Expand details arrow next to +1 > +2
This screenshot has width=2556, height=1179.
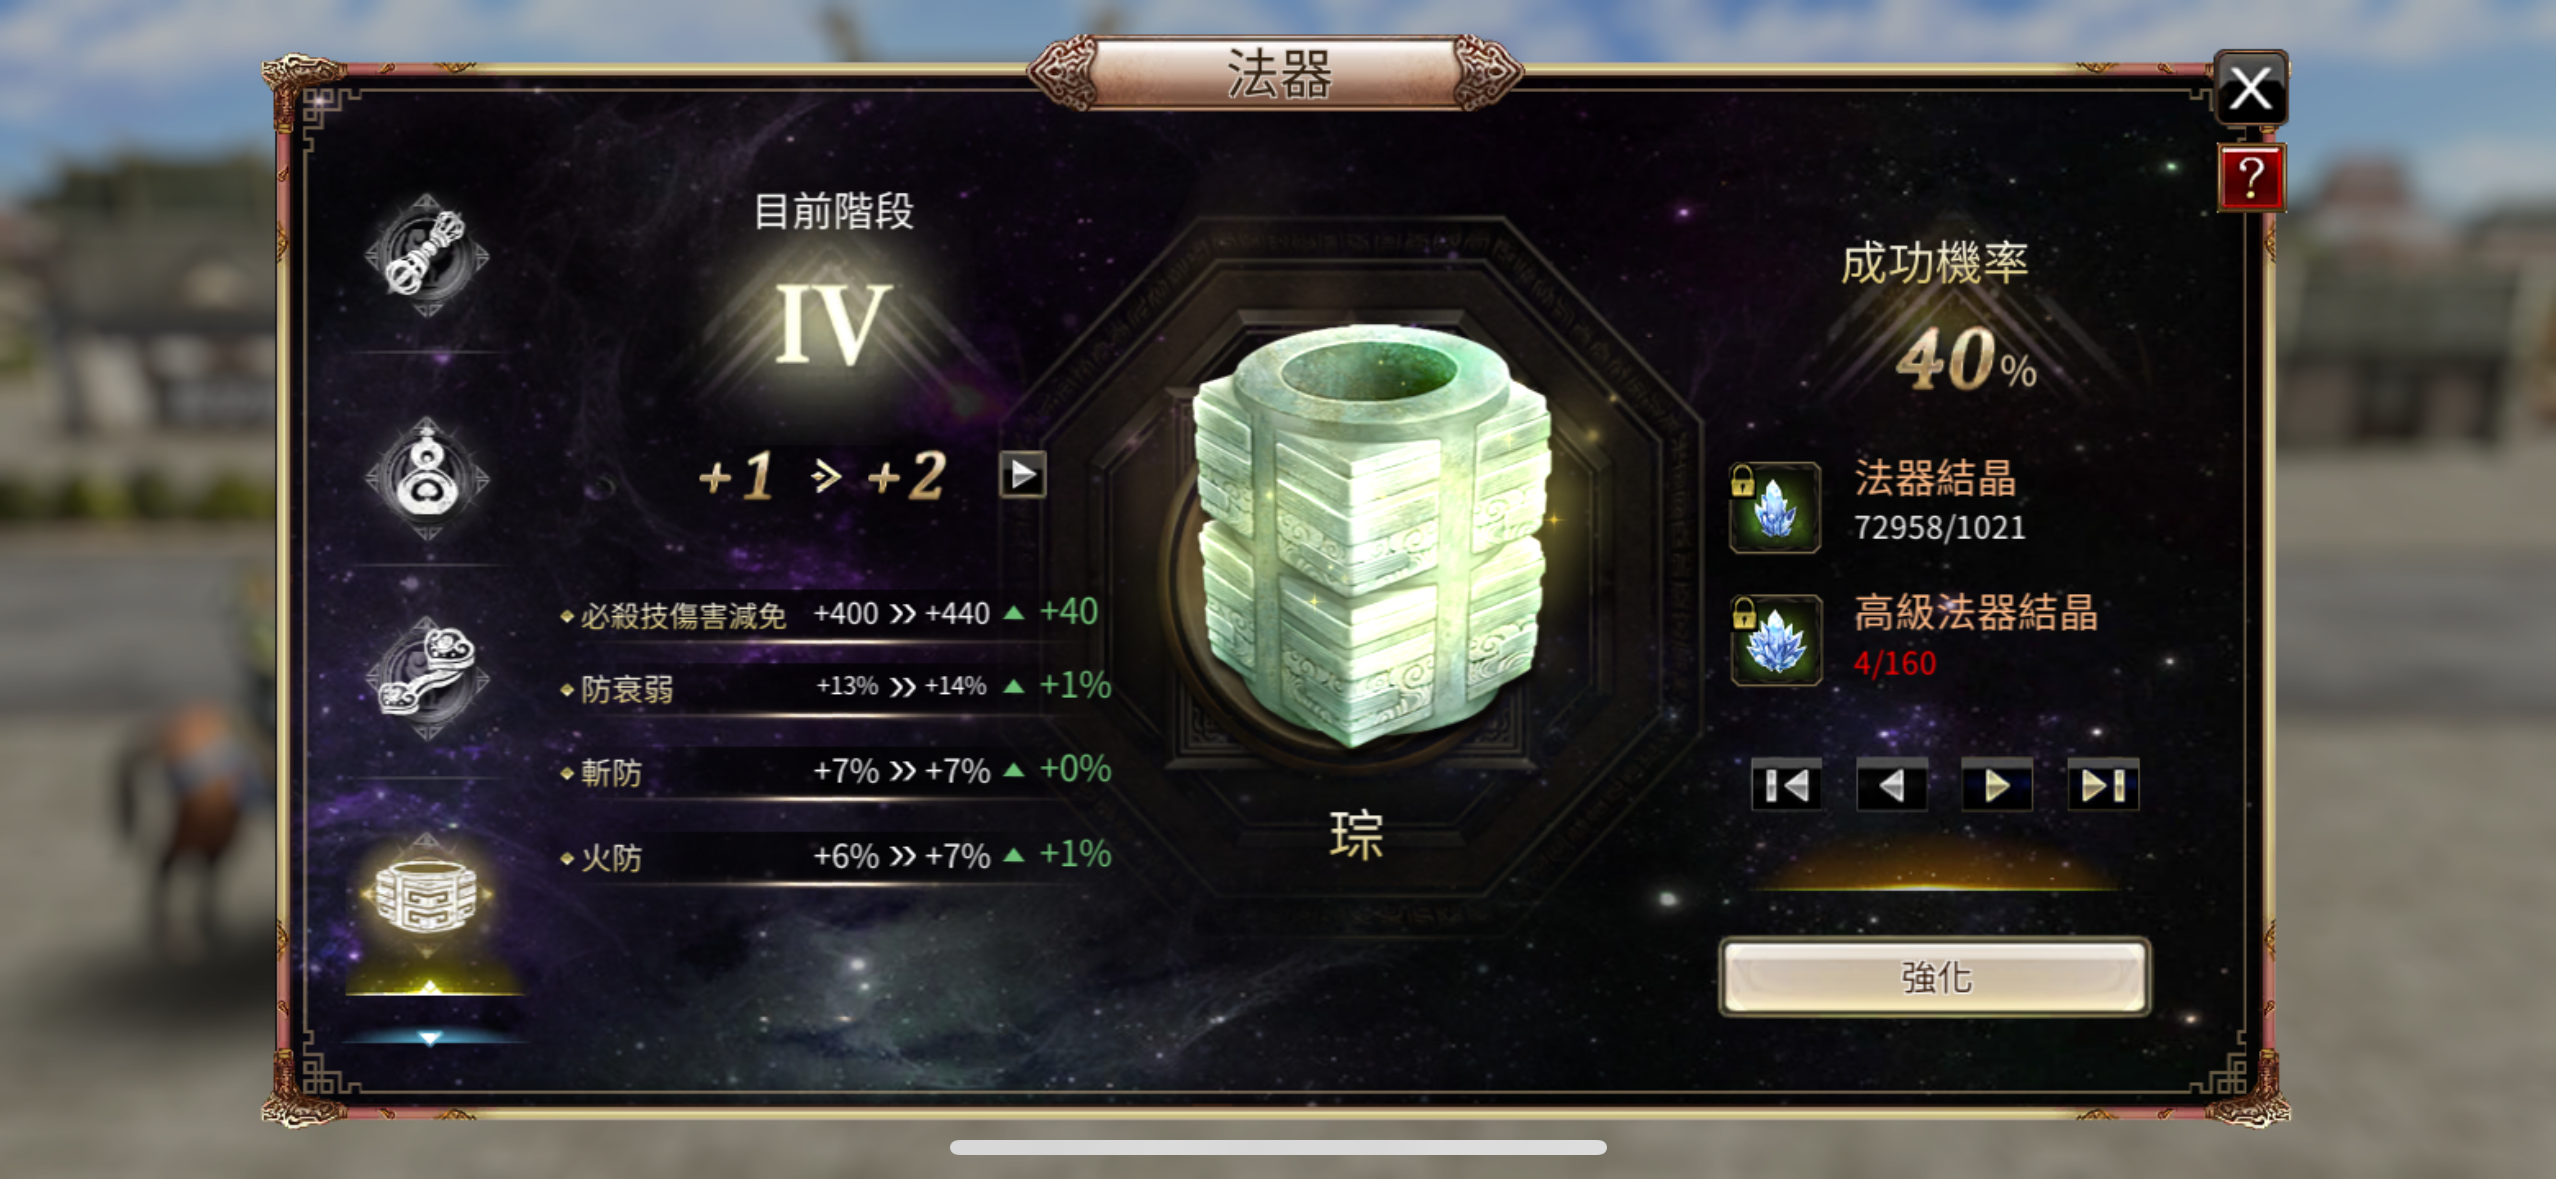pos(1022,474)
